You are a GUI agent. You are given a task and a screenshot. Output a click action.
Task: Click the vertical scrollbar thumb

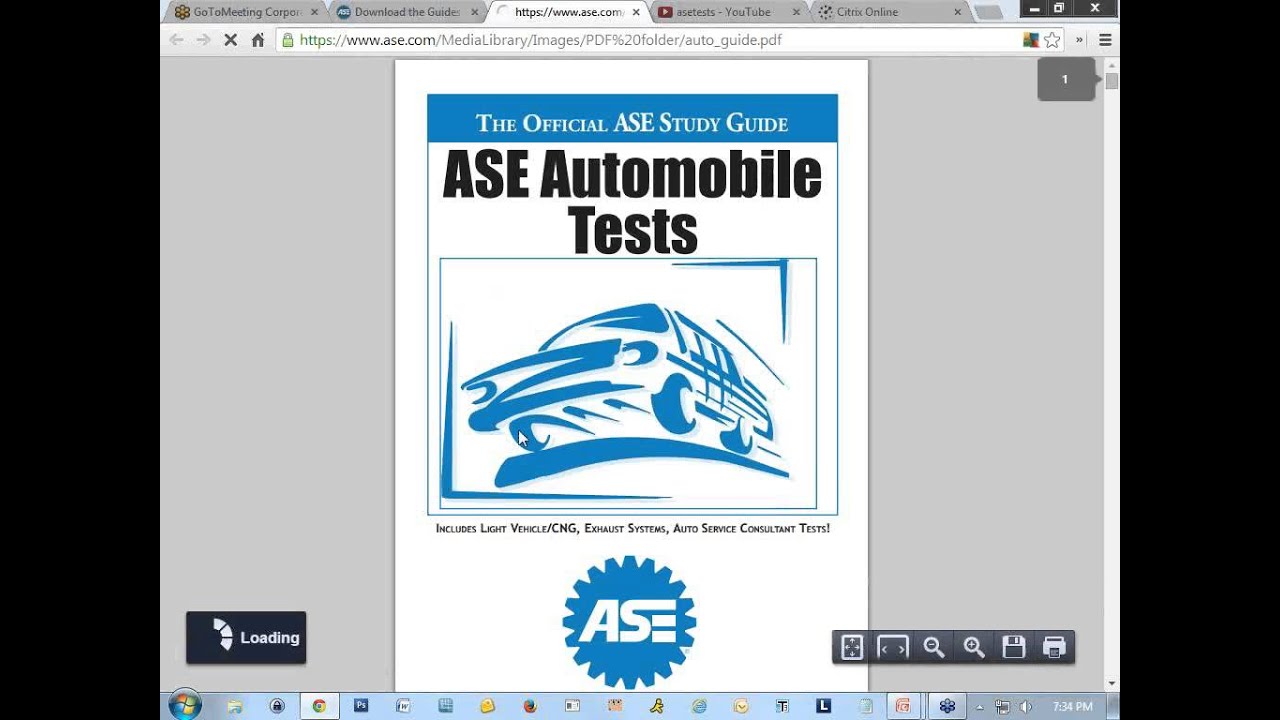pyautogui.click(x=1111, y=81)
